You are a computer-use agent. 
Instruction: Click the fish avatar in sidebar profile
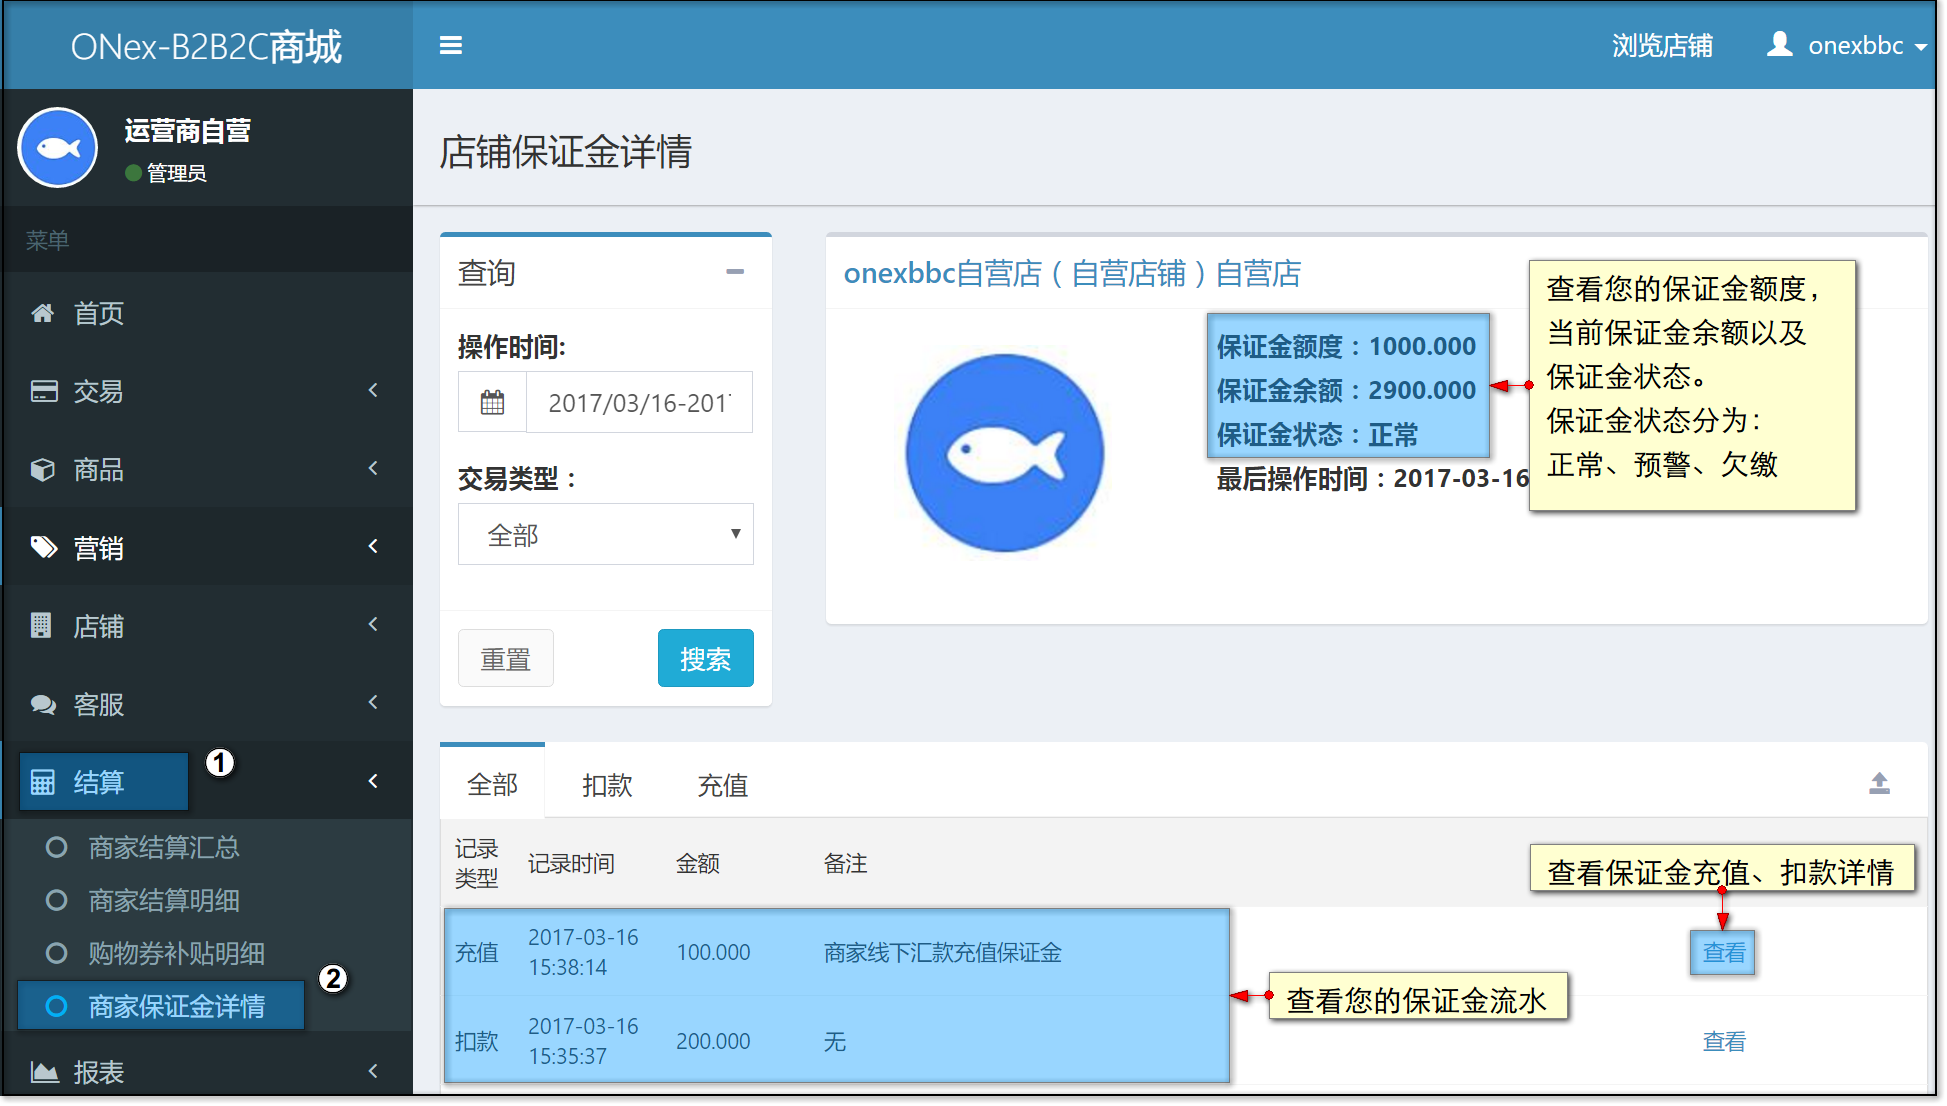click(58, 148)
